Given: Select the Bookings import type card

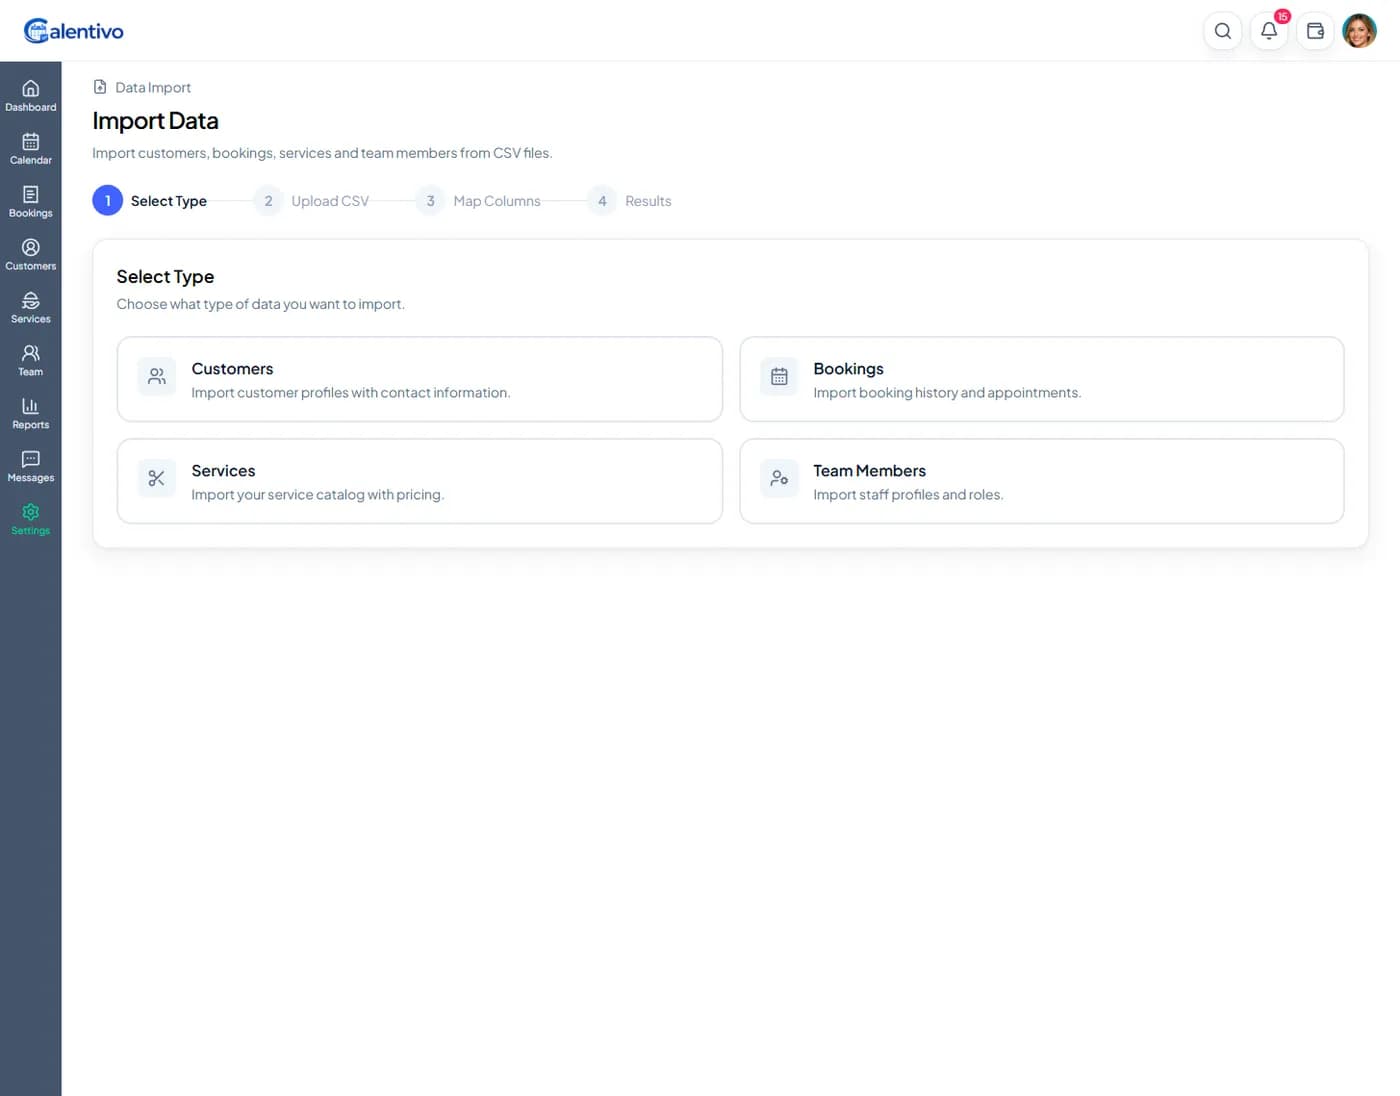Looking at the screenshot, I should tap(1041, 379).
